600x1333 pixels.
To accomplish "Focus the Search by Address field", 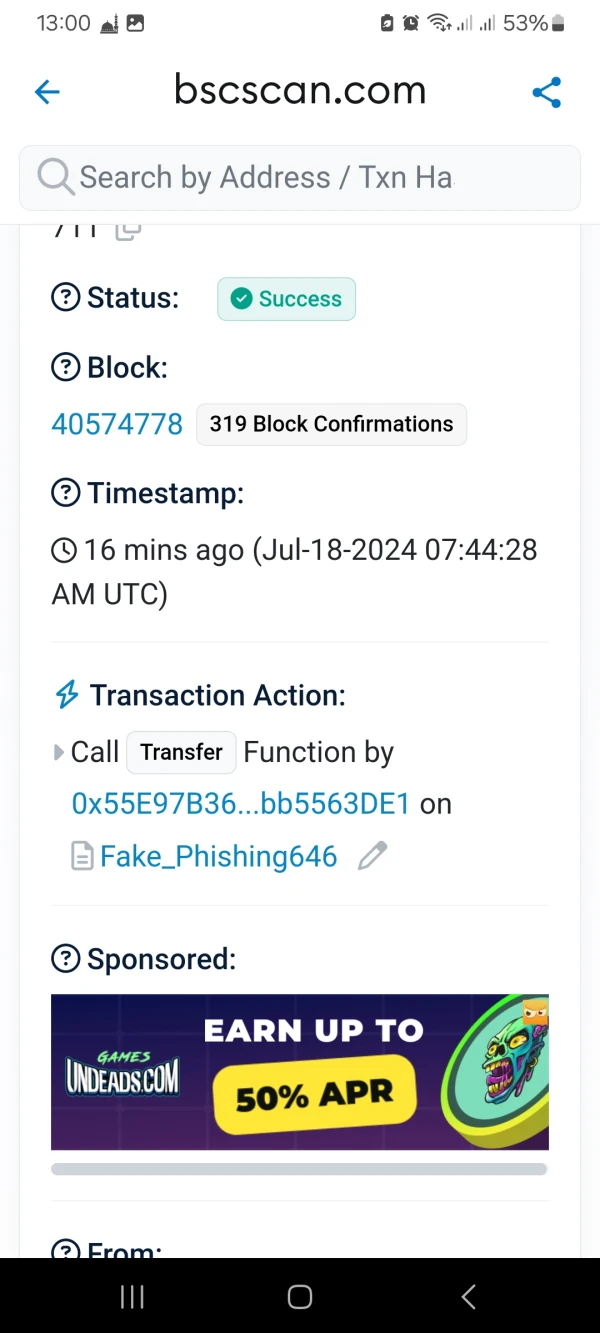I will (x=300, y=178).
